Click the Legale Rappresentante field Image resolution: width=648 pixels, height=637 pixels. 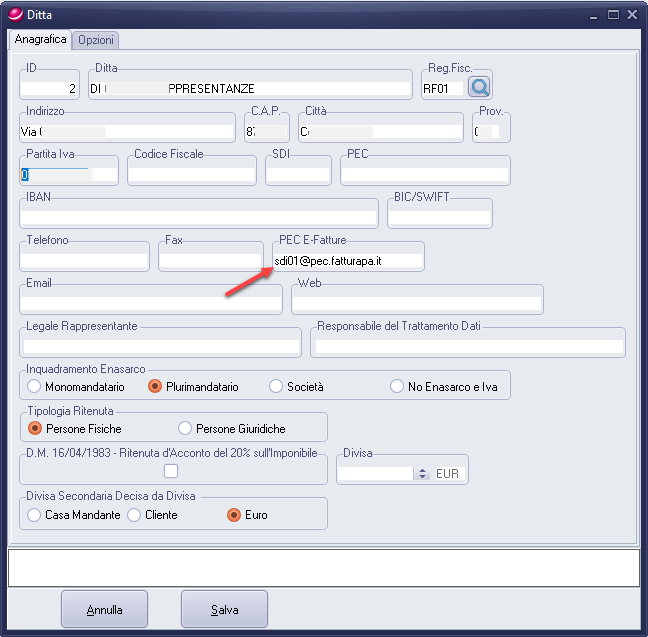click(160, 345)
